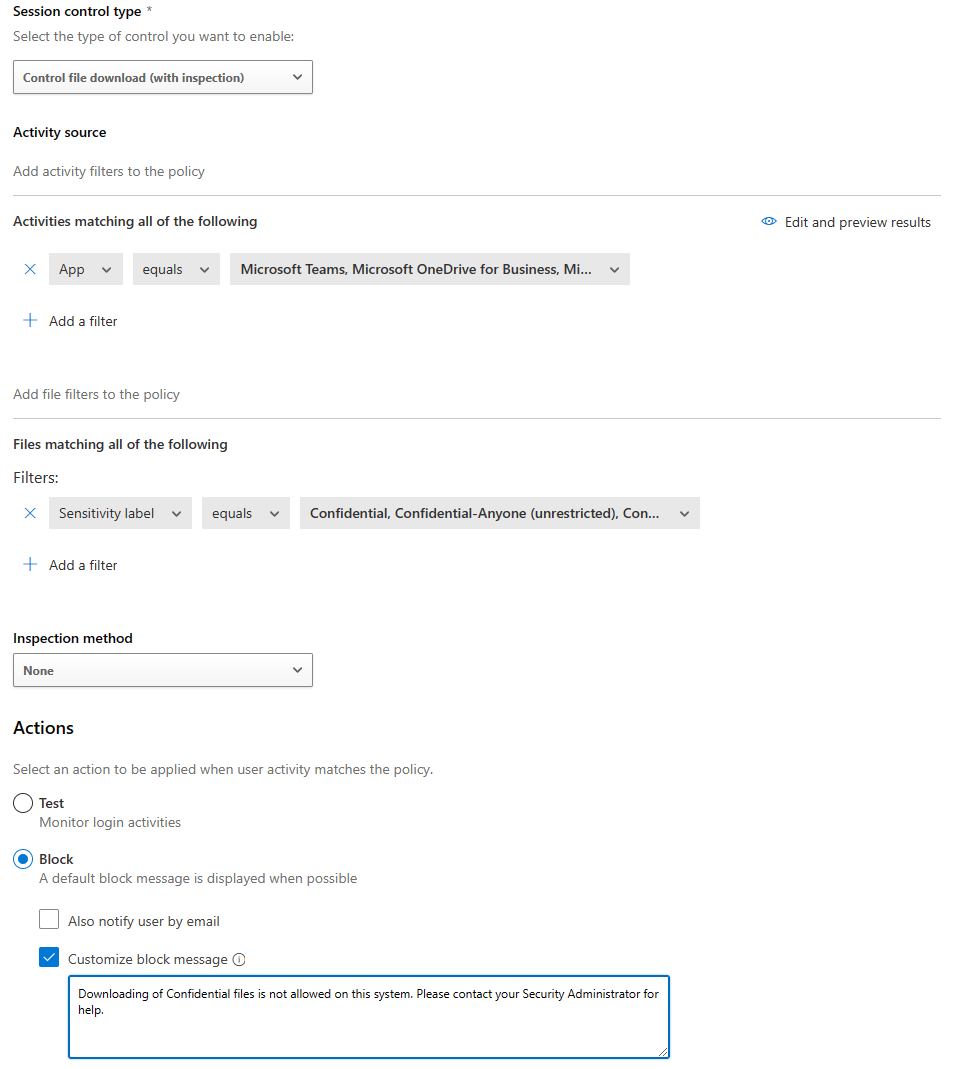Expand the Confidential labels value dropdown
This screenshot has width=953, height=1069.
point(500,513)
